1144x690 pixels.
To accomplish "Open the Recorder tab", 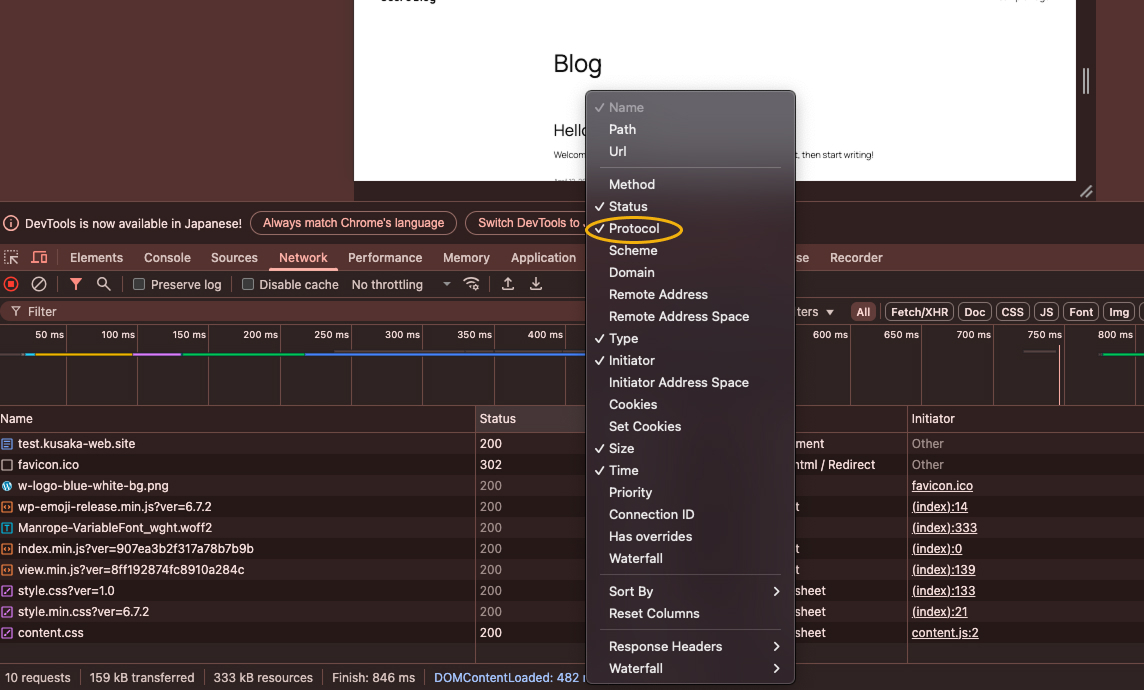I will coord(856,257).
